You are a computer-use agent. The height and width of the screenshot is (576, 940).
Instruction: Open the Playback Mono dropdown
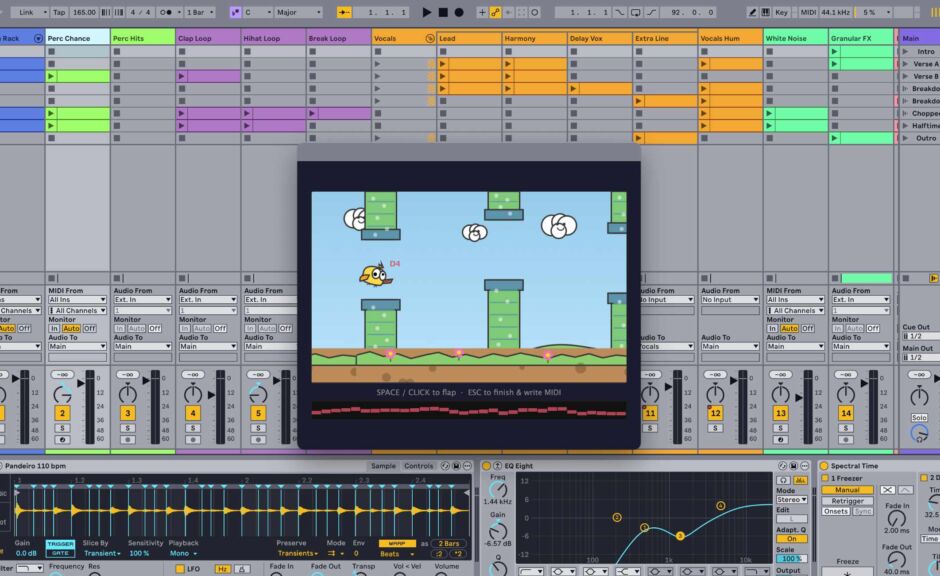(x=182, y=553)
